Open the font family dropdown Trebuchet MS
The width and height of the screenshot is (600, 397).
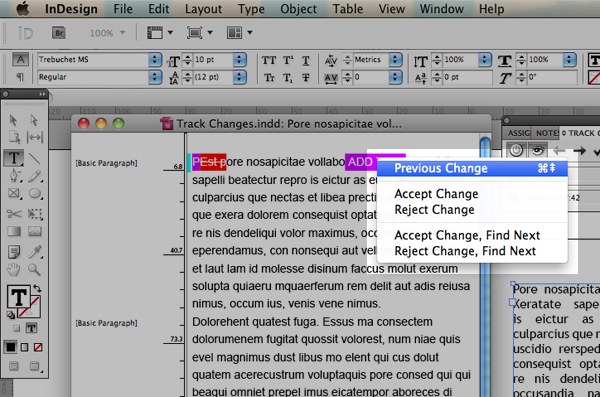pyautogui.click(x=155, y=60)
